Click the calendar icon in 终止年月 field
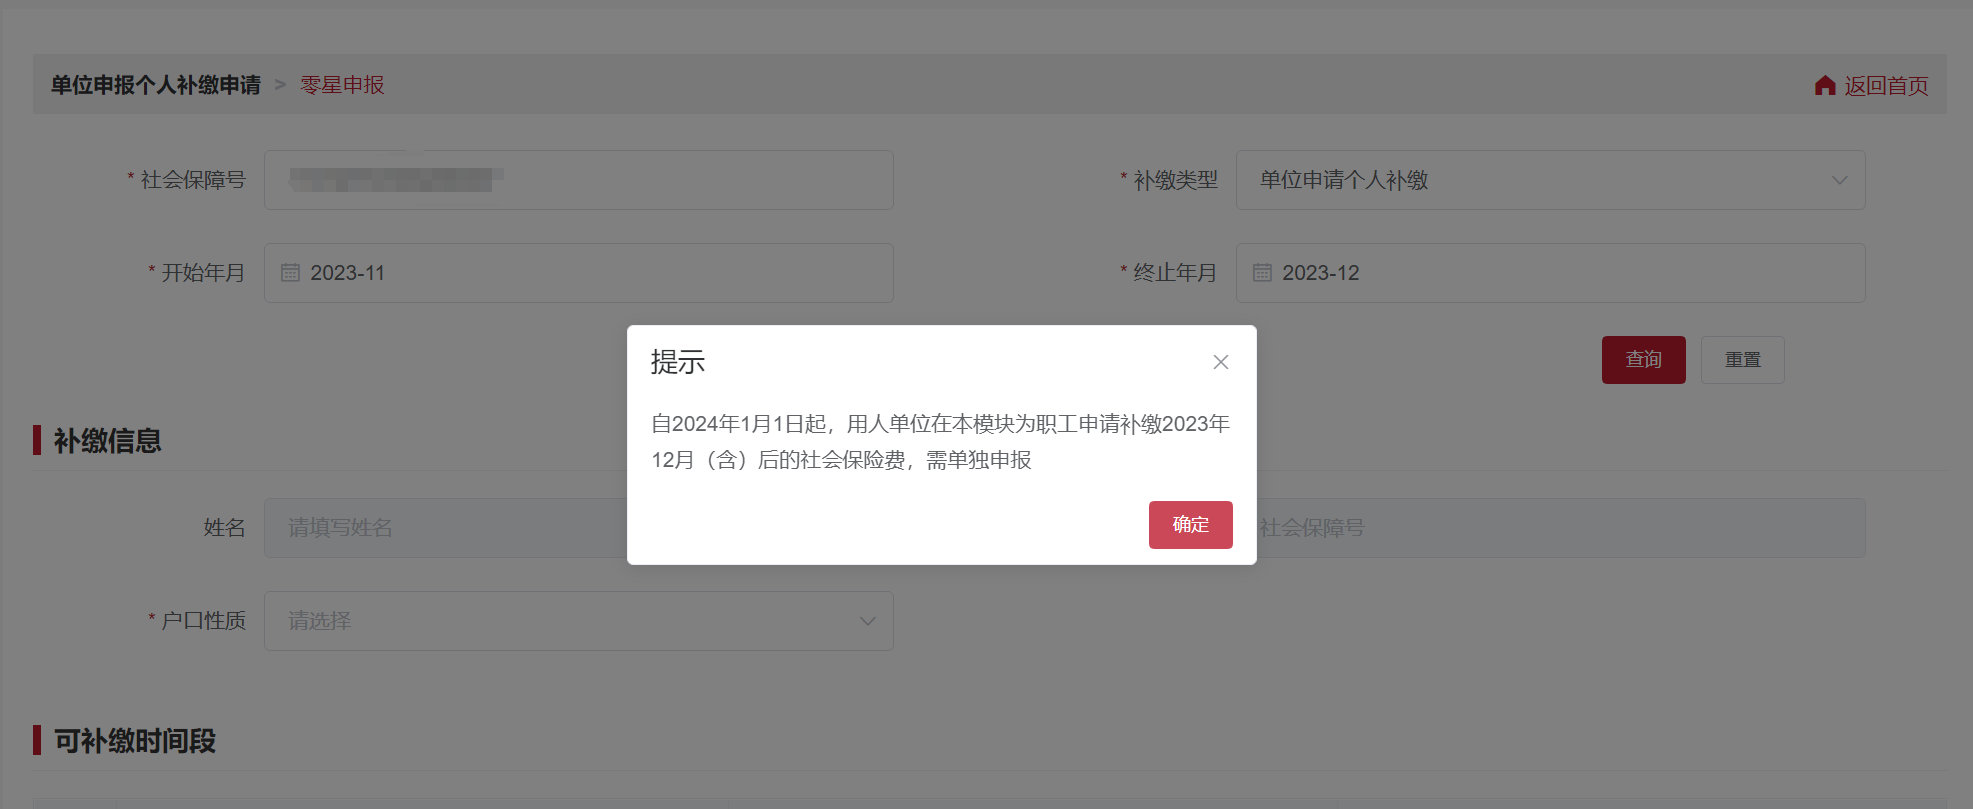Image resolution: width=1973 pixels, height=809 pixels. click(1262, 273)
